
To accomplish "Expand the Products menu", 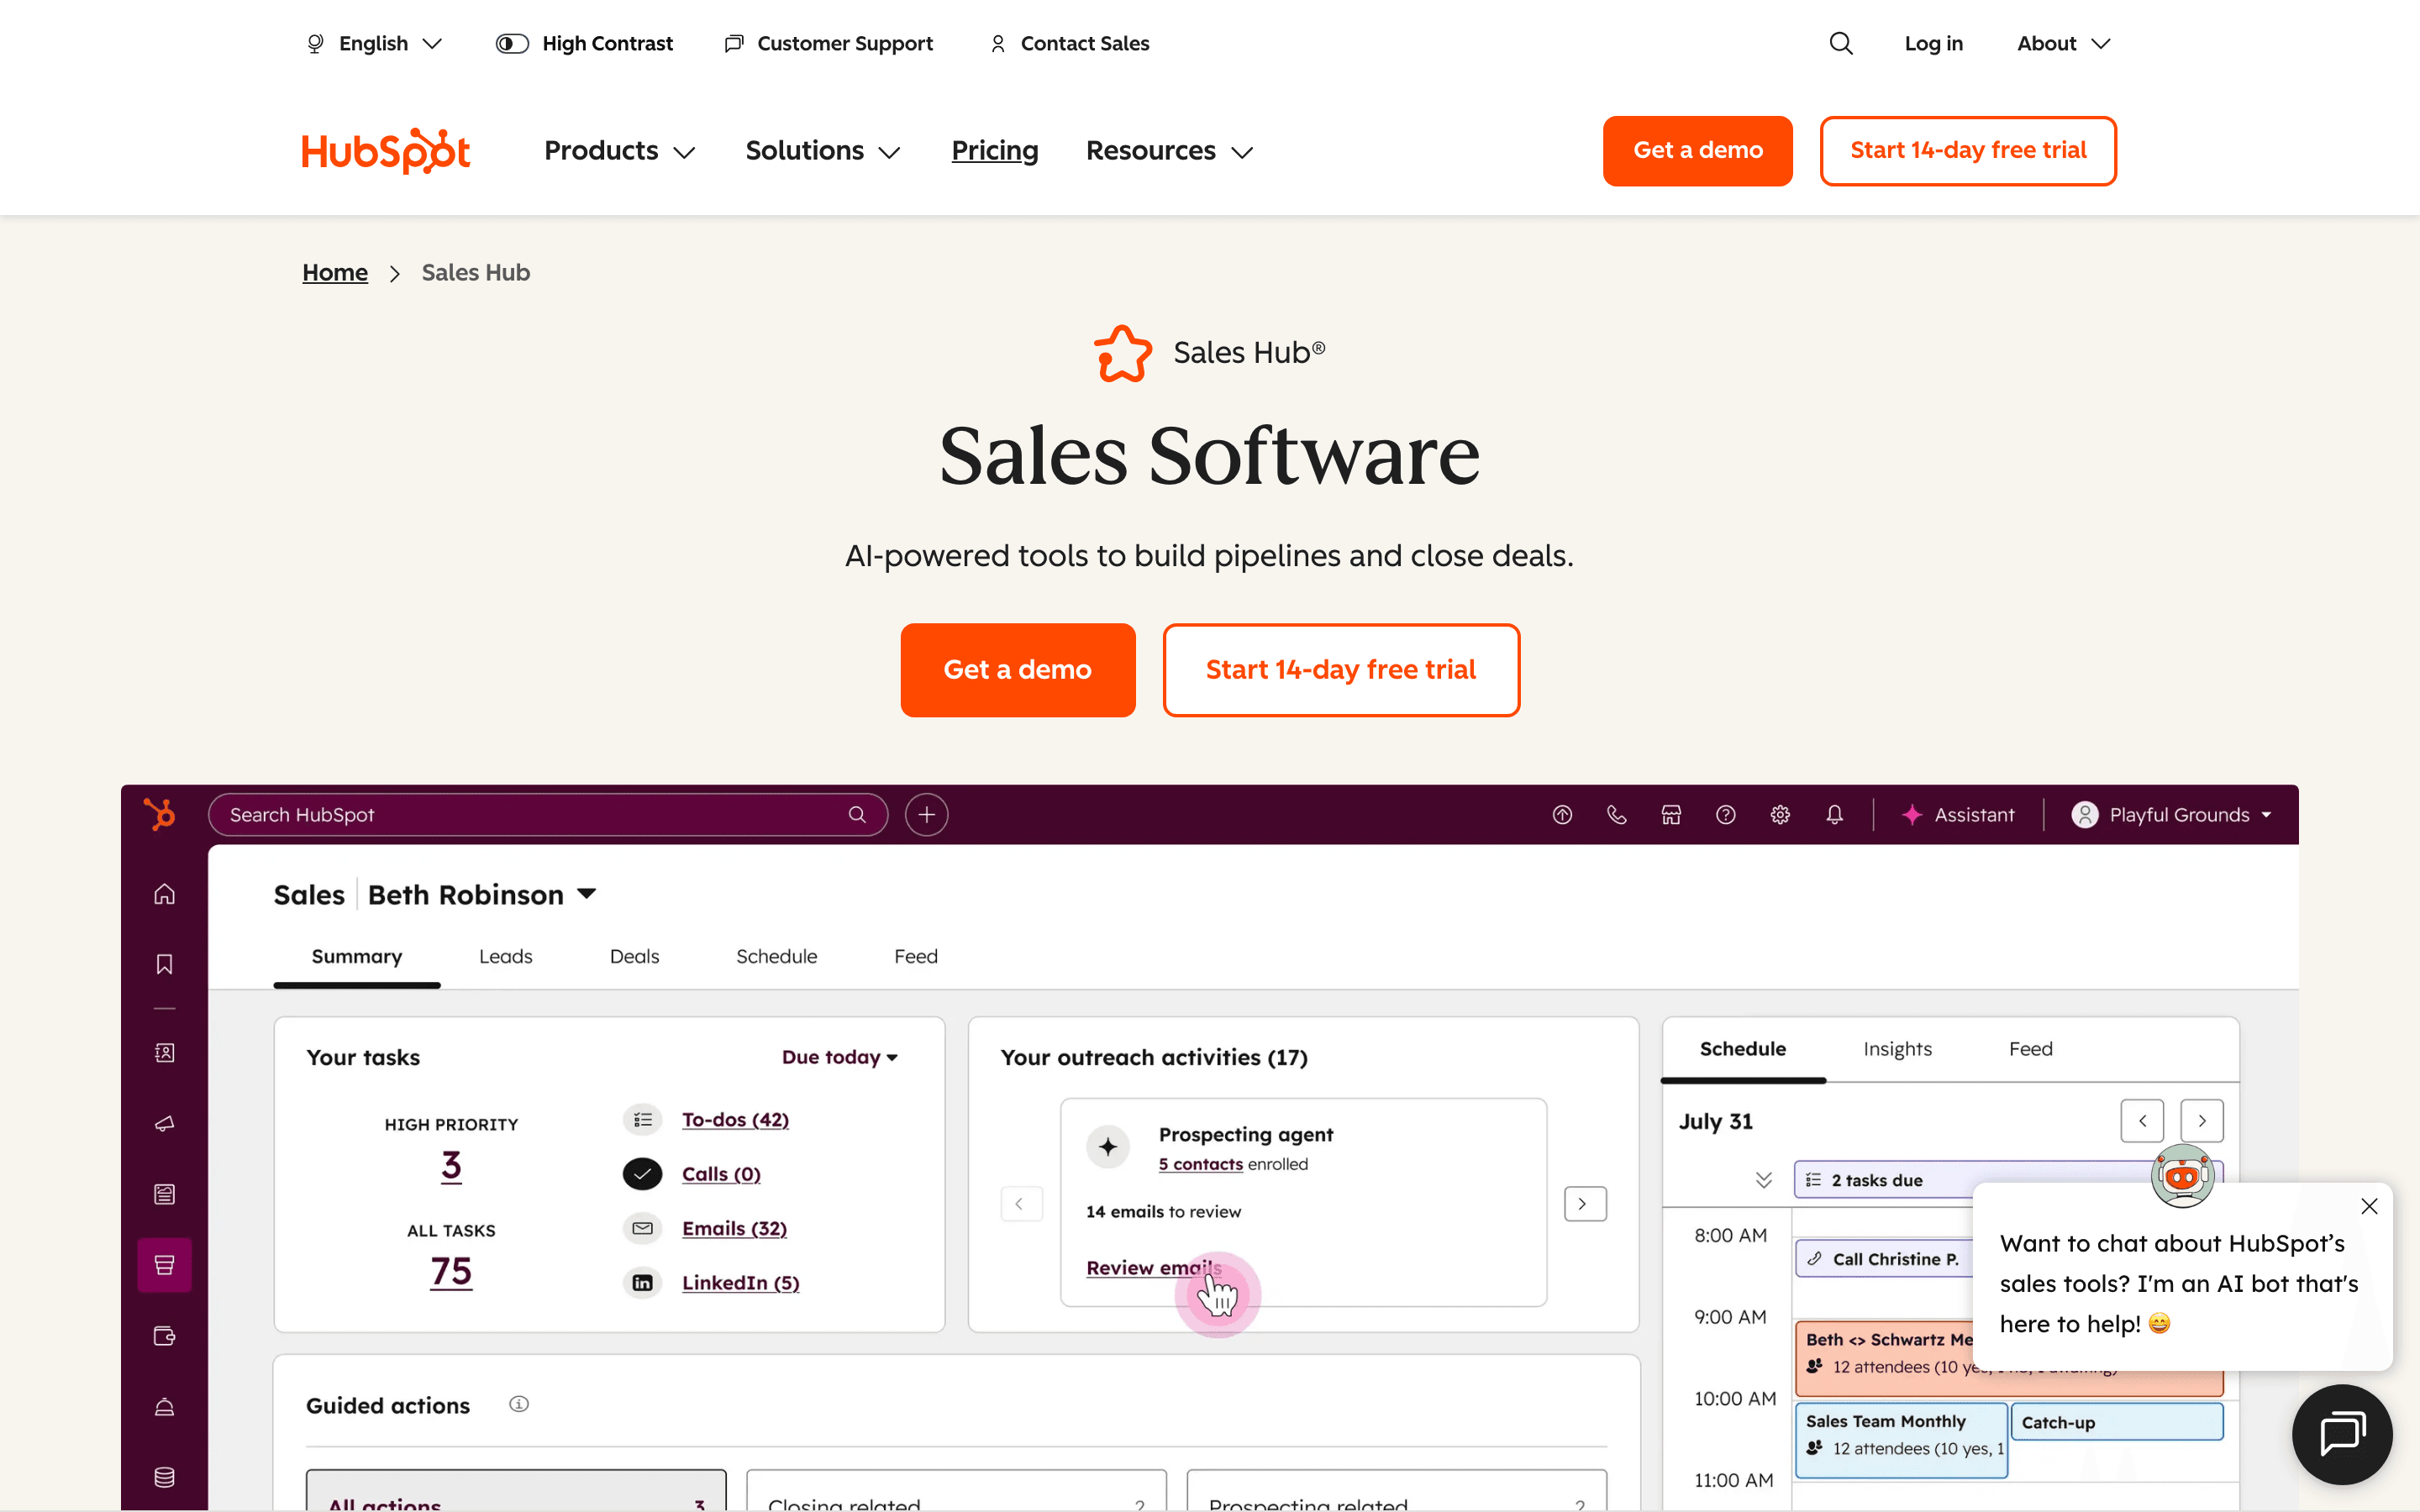I will pyautogui.click(x=620, y=151).
